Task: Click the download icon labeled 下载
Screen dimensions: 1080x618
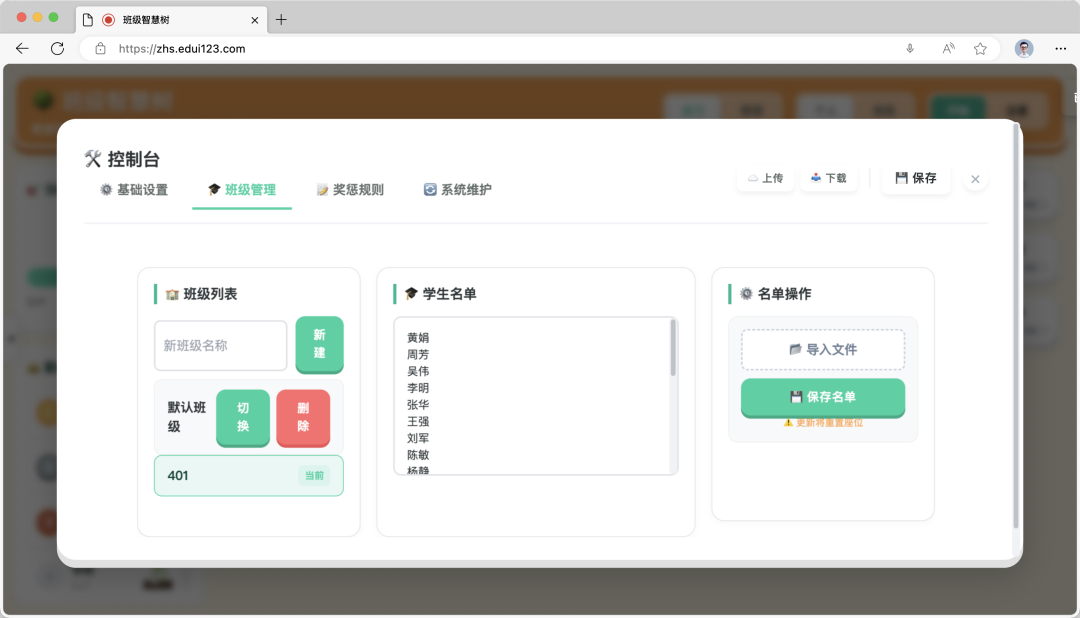Action: pos(817,178)
